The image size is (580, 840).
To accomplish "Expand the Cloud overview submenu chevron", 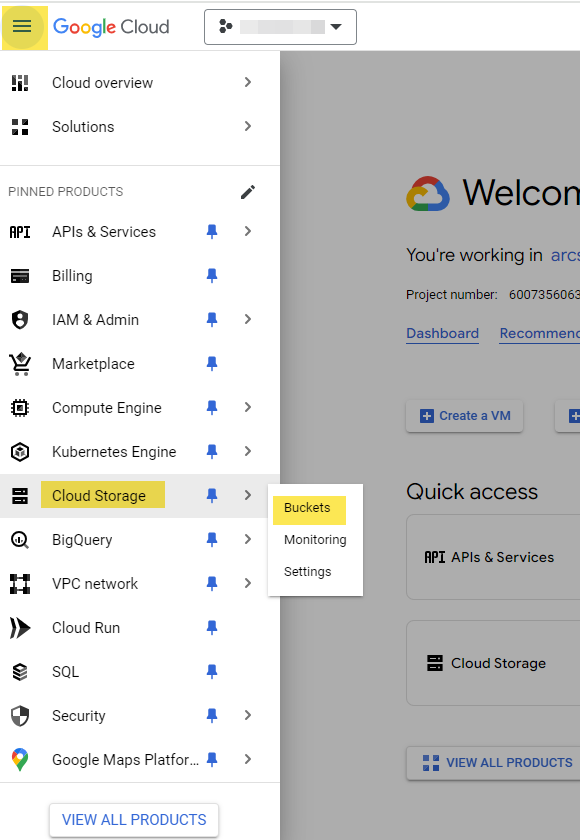I will (x=247, y=82).
